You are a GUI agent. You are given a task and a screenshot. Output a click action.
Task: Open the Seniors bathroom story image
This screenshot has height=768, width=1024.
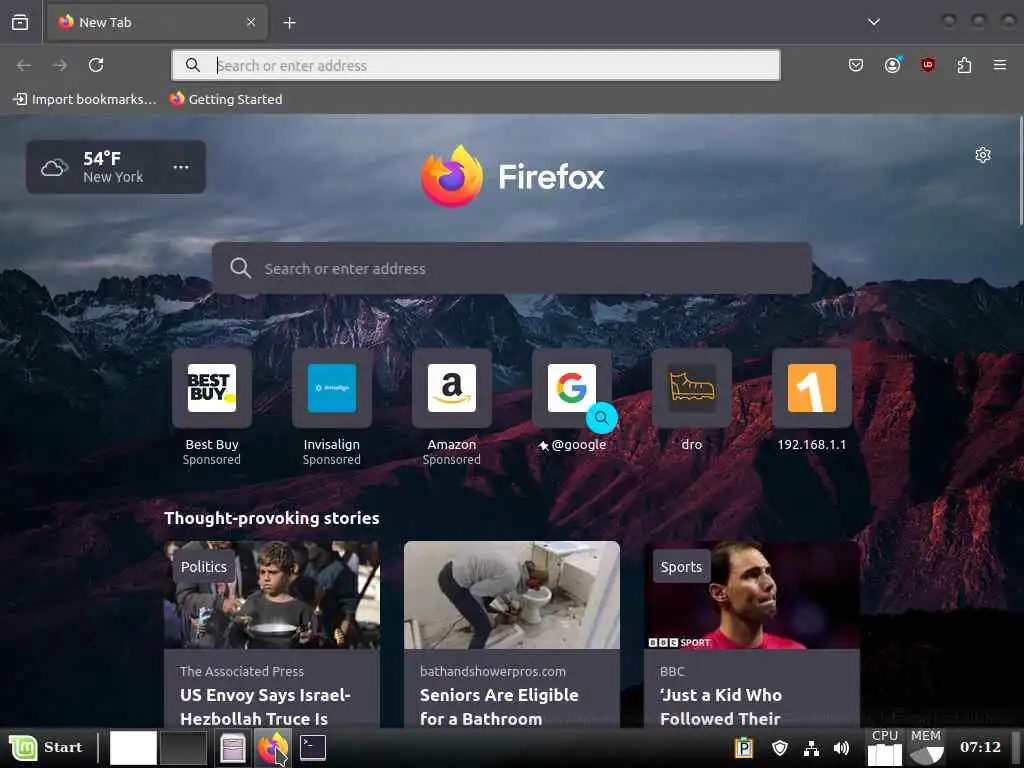click(511, 595)
